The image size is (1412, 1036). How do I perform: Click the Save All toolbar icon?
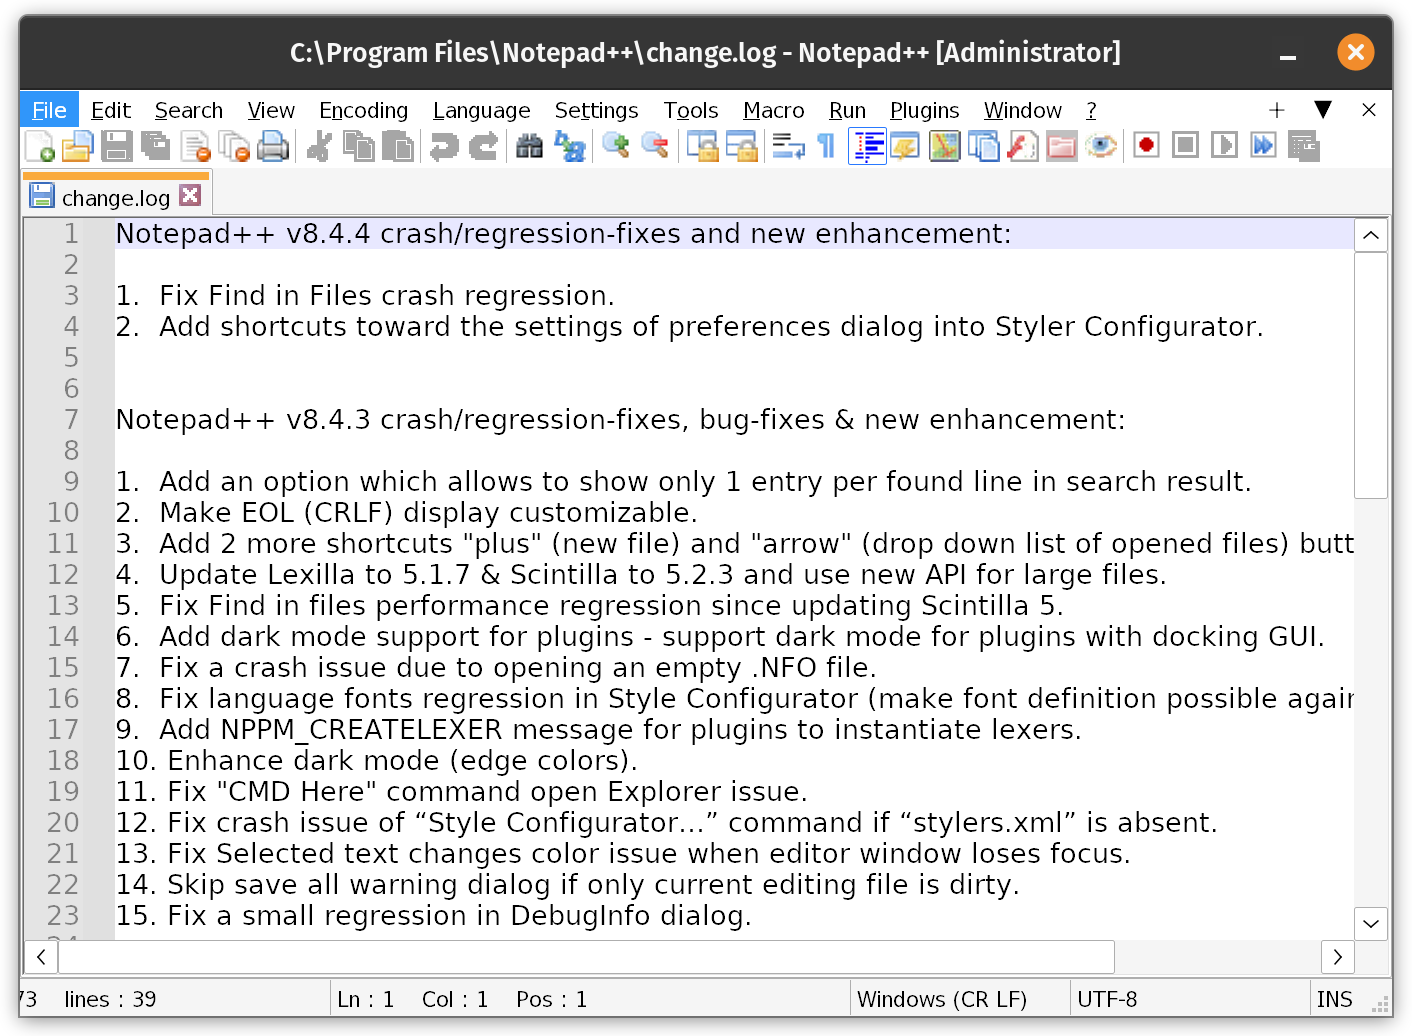point(156,146)
